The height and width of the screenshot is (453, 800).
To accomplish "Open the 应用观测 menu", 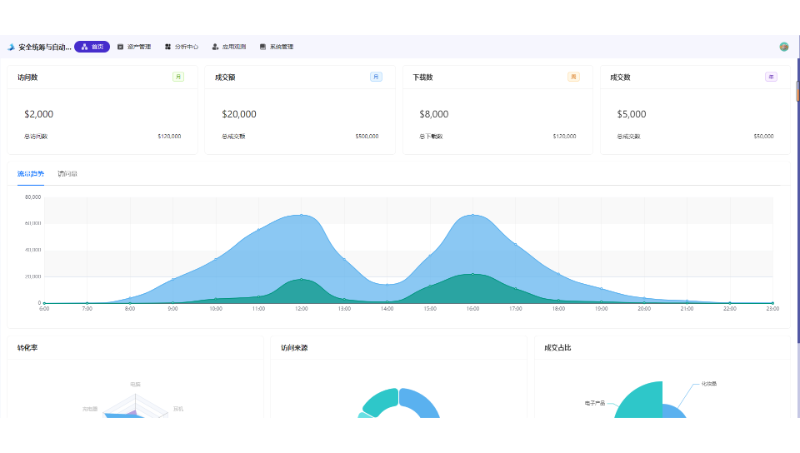I will (x=229, y=47).
